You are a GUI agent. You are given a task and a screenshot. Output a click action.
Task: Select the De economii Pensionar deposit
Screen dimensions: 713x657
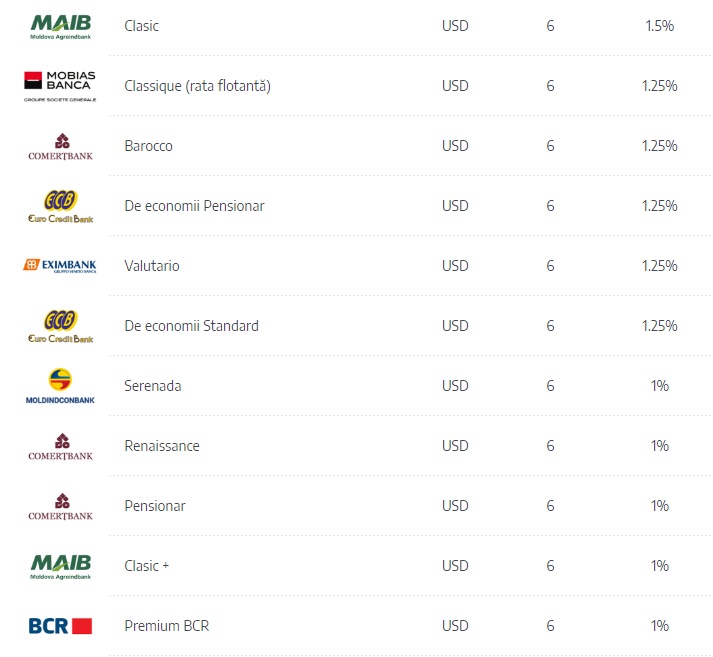tap(194, 206)
